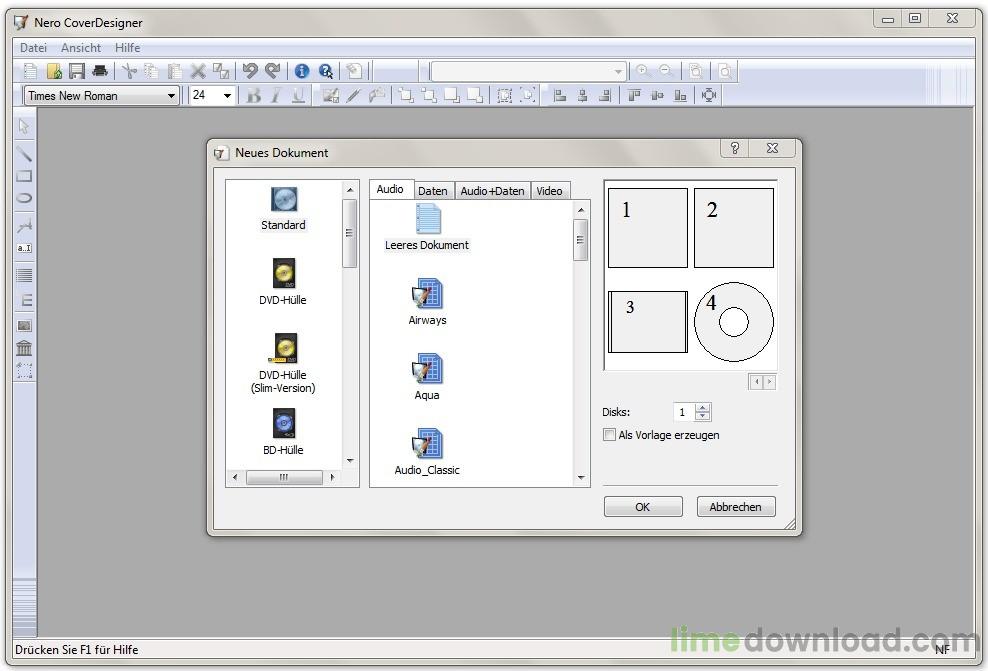Confirm with the OK button
The image size is (988, 671).
click(x=642, y=507)
